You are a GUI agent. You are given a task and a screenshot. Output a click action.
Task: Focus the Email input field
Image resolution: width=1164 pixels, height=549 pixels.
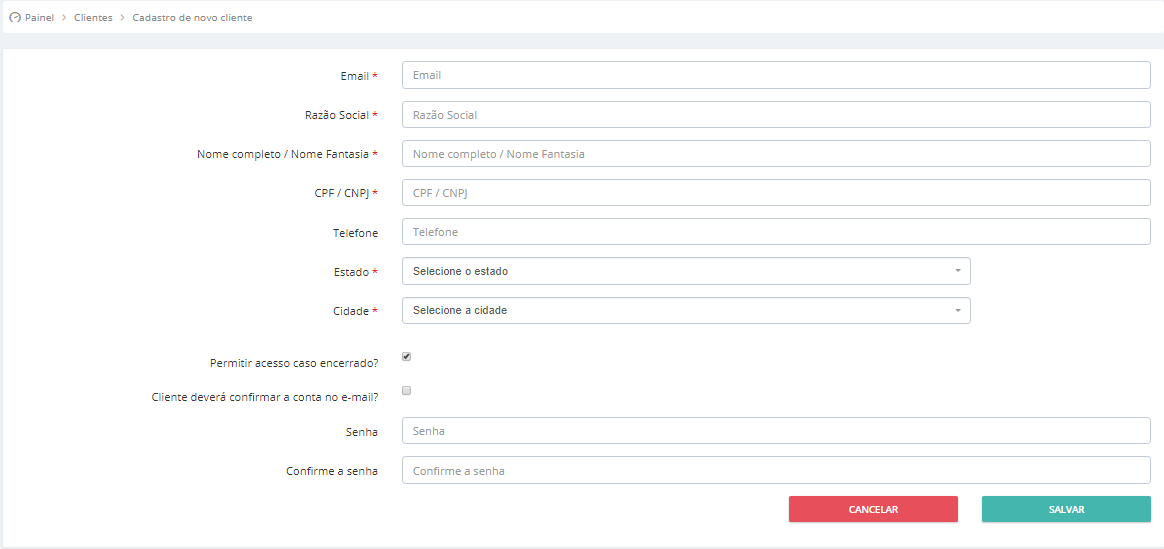(x=776, y=75)
